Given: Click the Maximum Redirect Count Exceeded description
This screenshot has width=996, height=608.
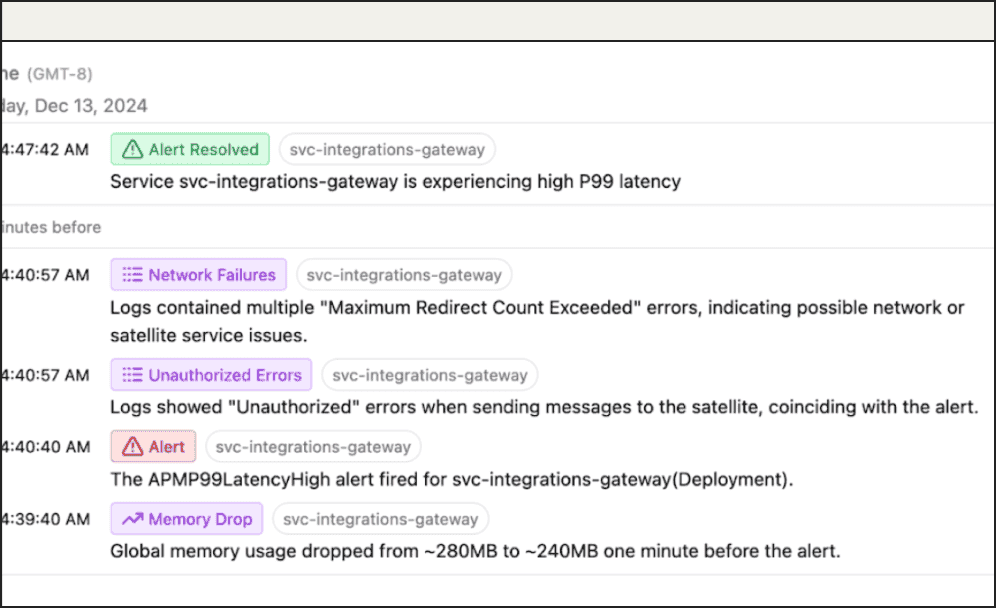Looking at the screenshot, I should [x=537, y=321].
